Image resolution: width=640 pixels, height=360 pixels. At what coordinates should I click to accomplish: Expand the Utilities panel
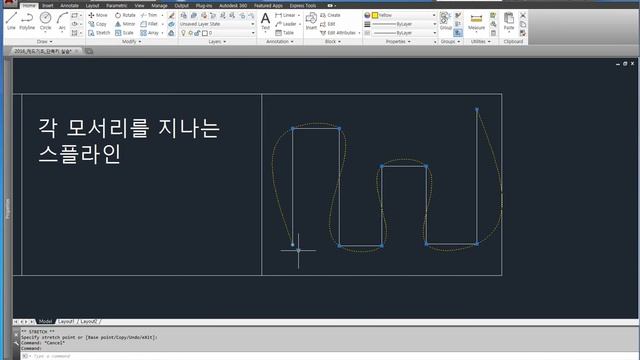481,42
